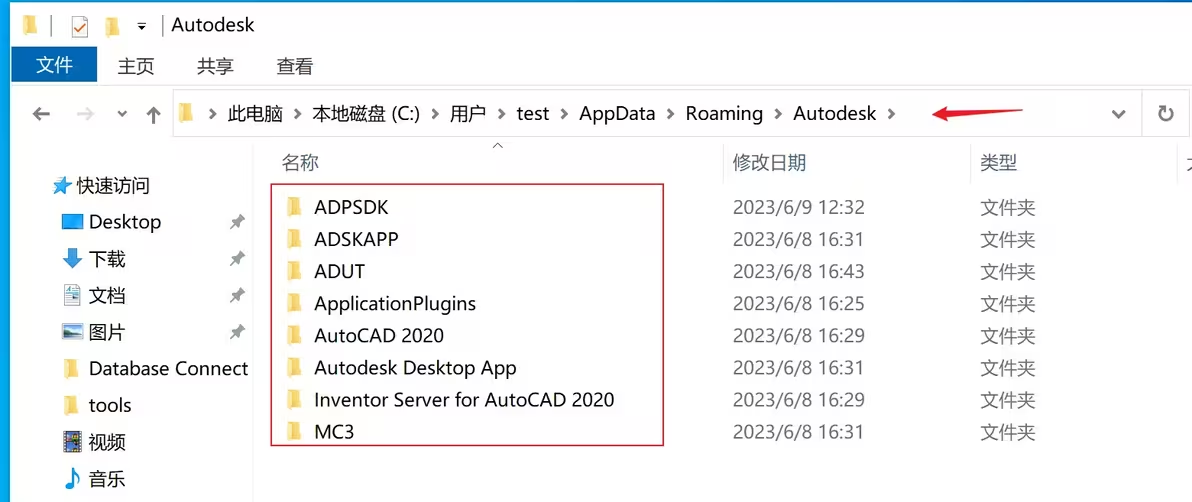Select the ADUT folder

point(339,272)
